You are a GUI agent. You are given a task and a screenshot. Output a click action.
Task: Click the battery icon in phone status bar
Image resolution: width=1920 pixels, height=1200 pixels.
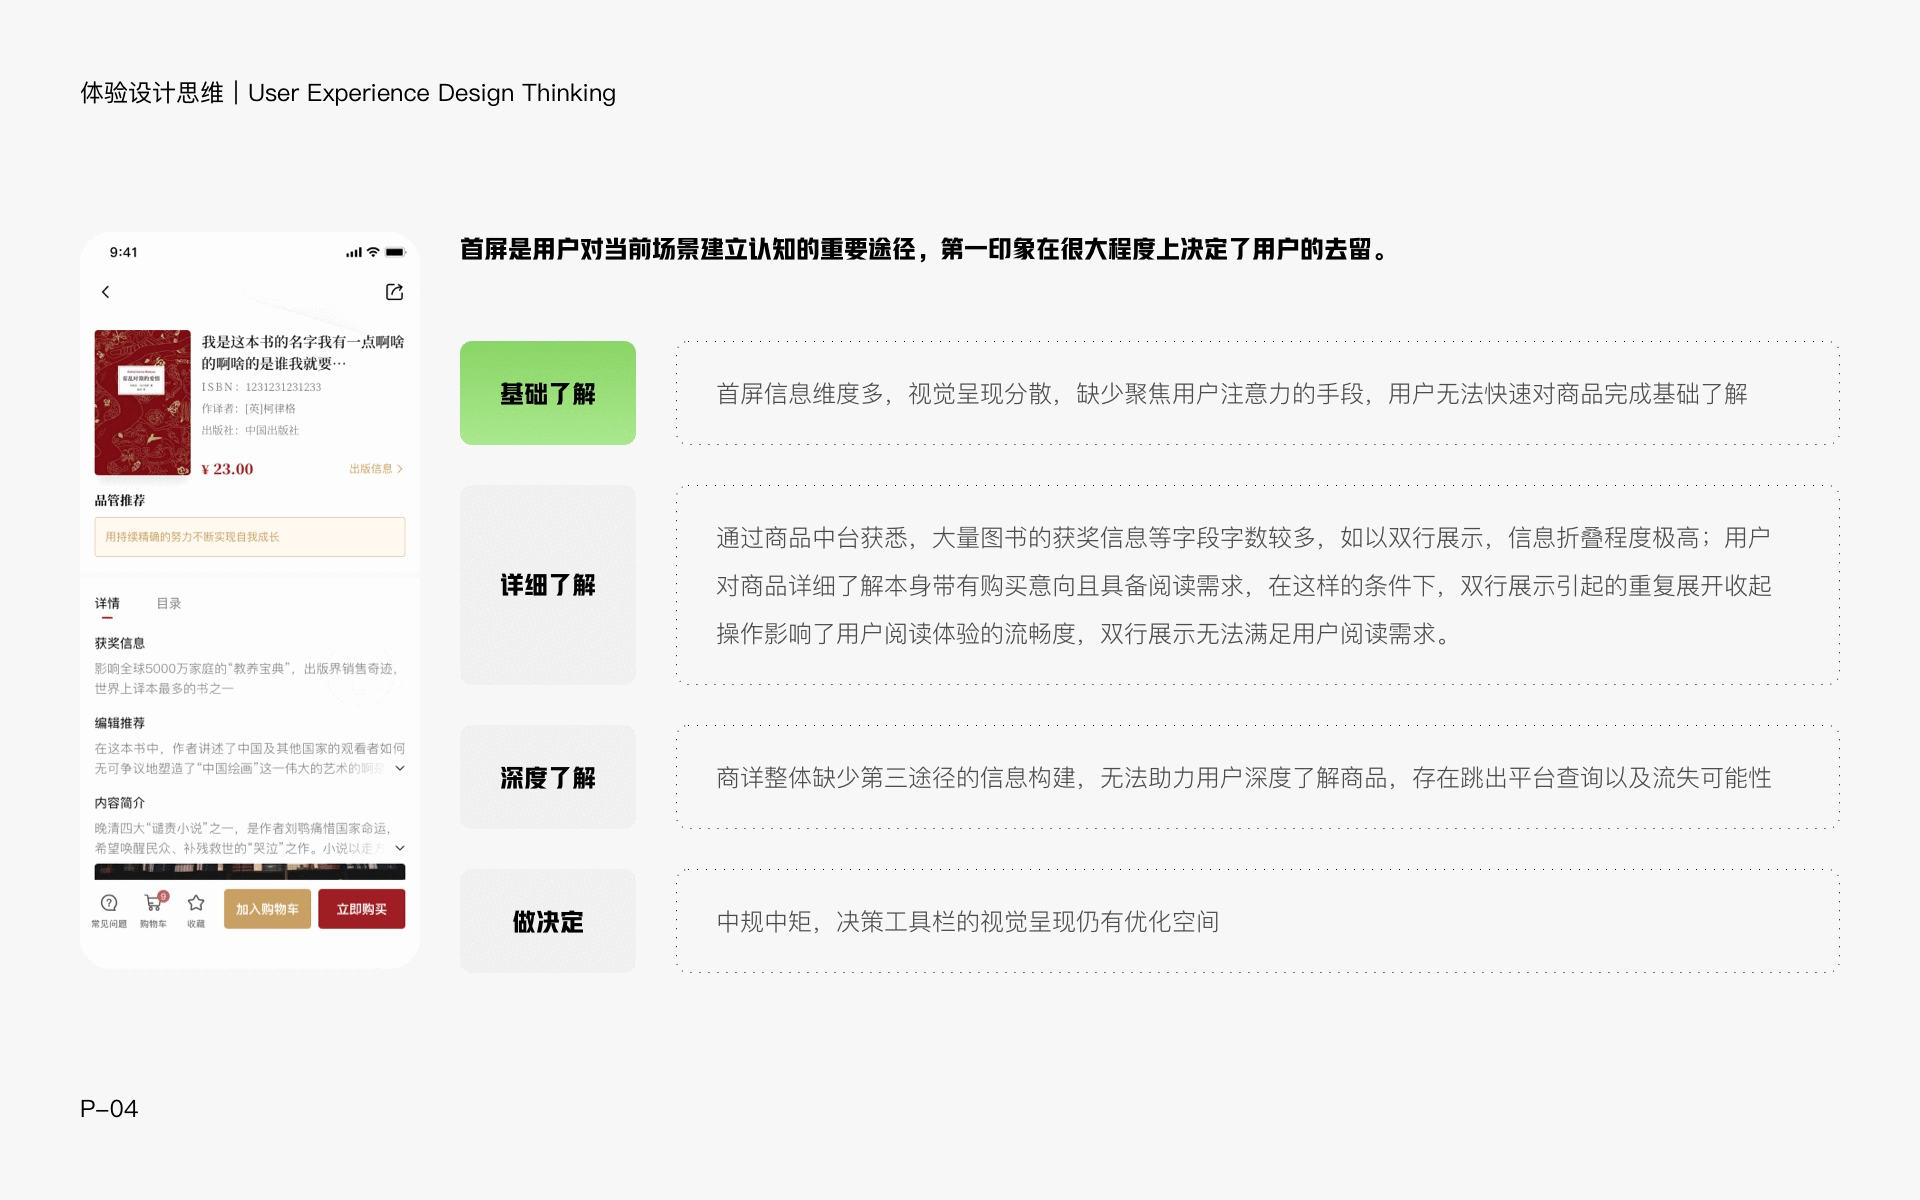click(x=395, y=252)
